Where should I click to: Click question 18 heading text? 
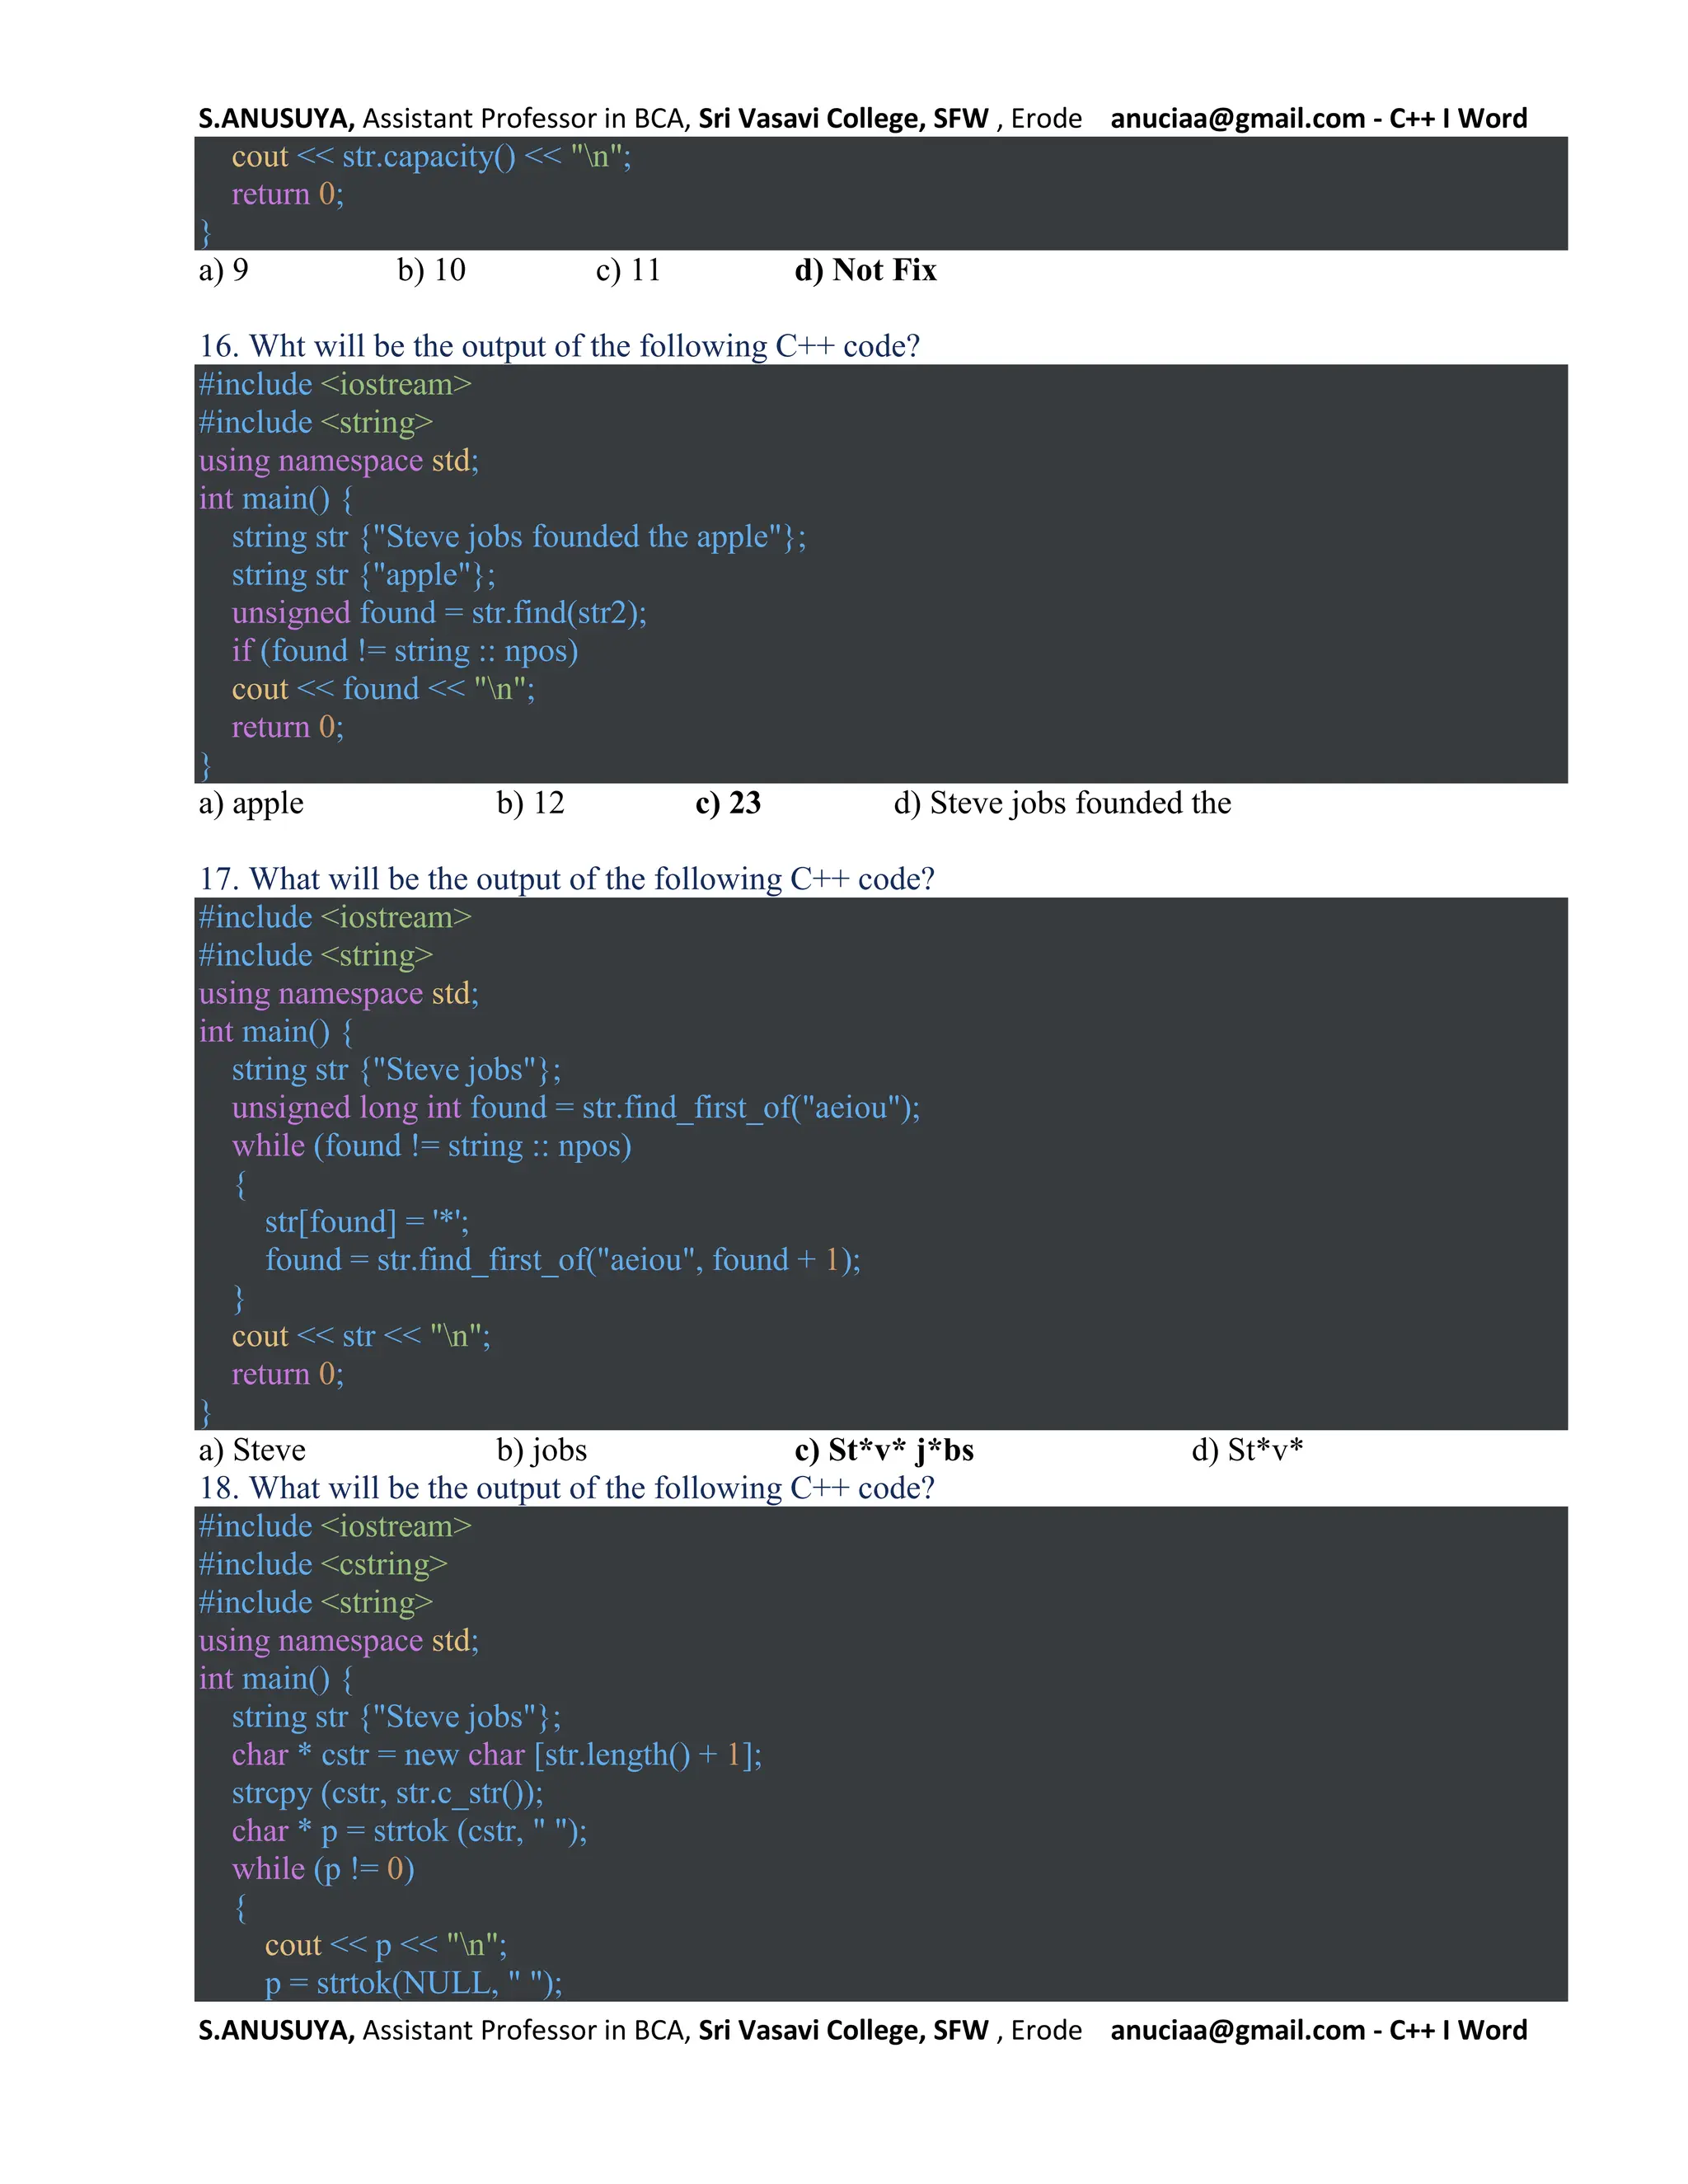pos(566,1488)
